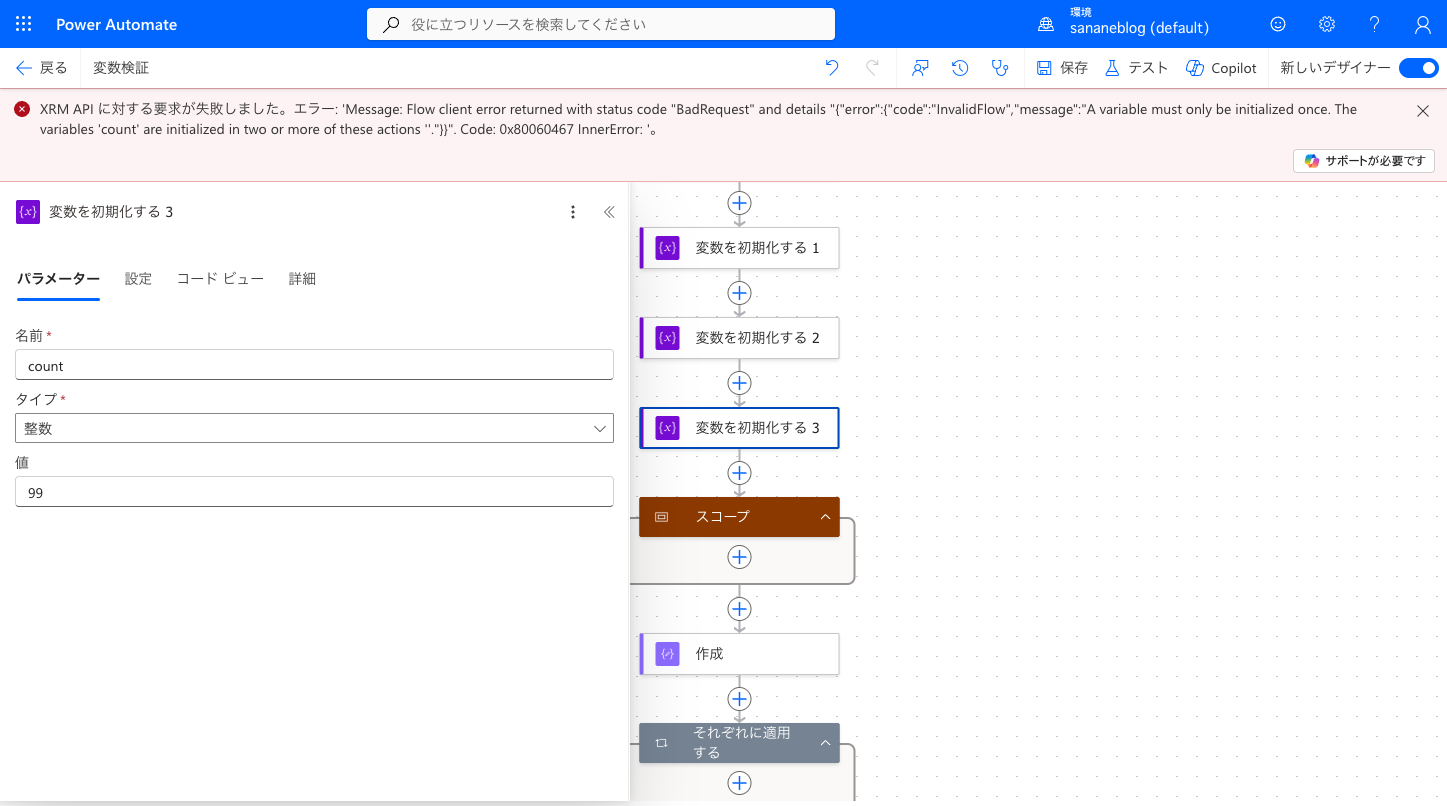Collapse the それぞれに適用する block chevron
The width and height of the screenshot is (1447, 806).
pos(825,743)
